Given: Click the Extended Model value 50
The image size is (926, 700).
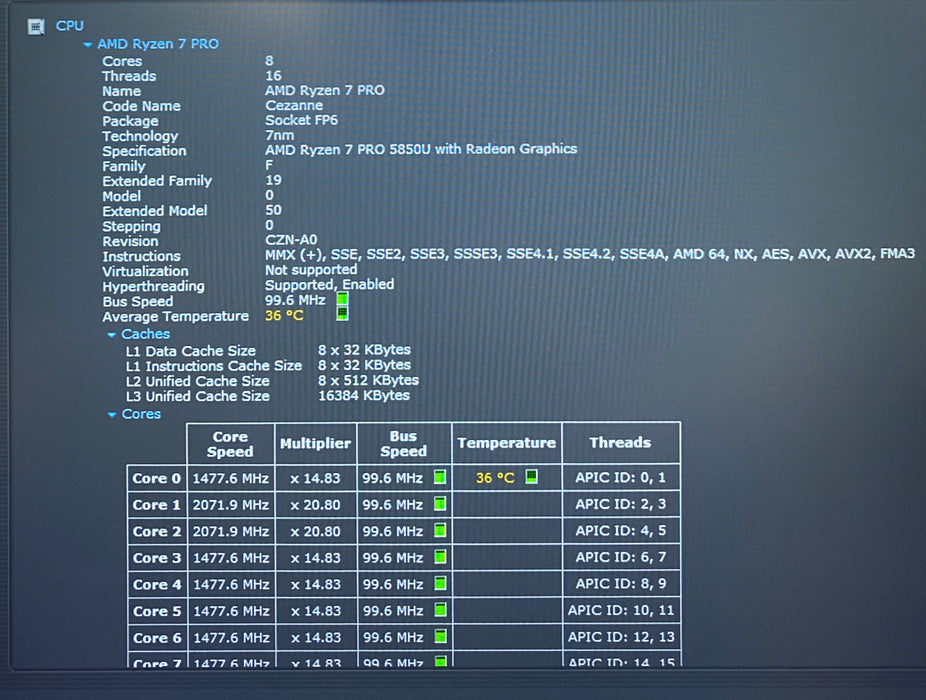Looking at the screenshot, I should tap(273, 210).
